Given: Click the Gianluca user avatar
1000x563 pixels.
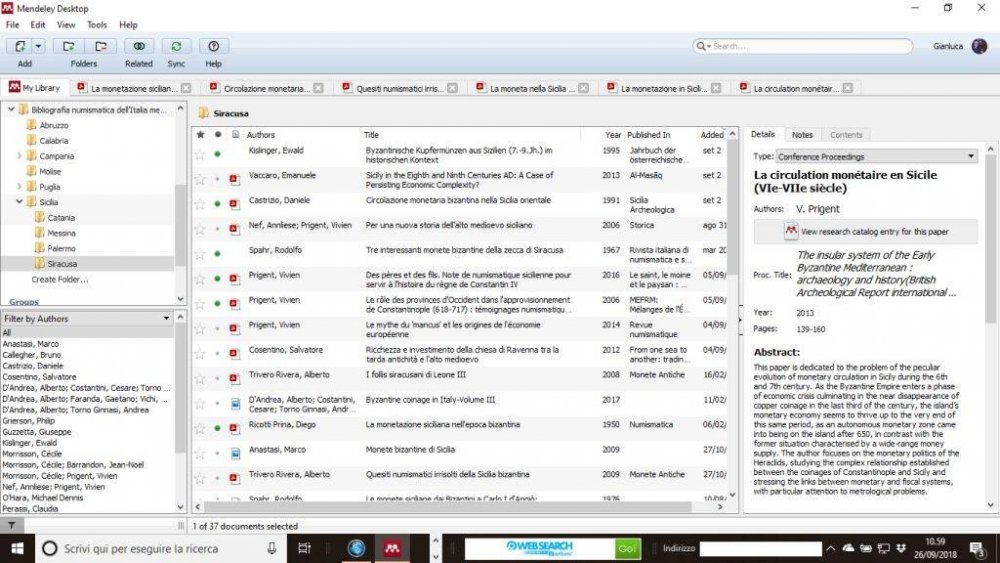Looking at the screenshot, I should (x=980, y=46).
